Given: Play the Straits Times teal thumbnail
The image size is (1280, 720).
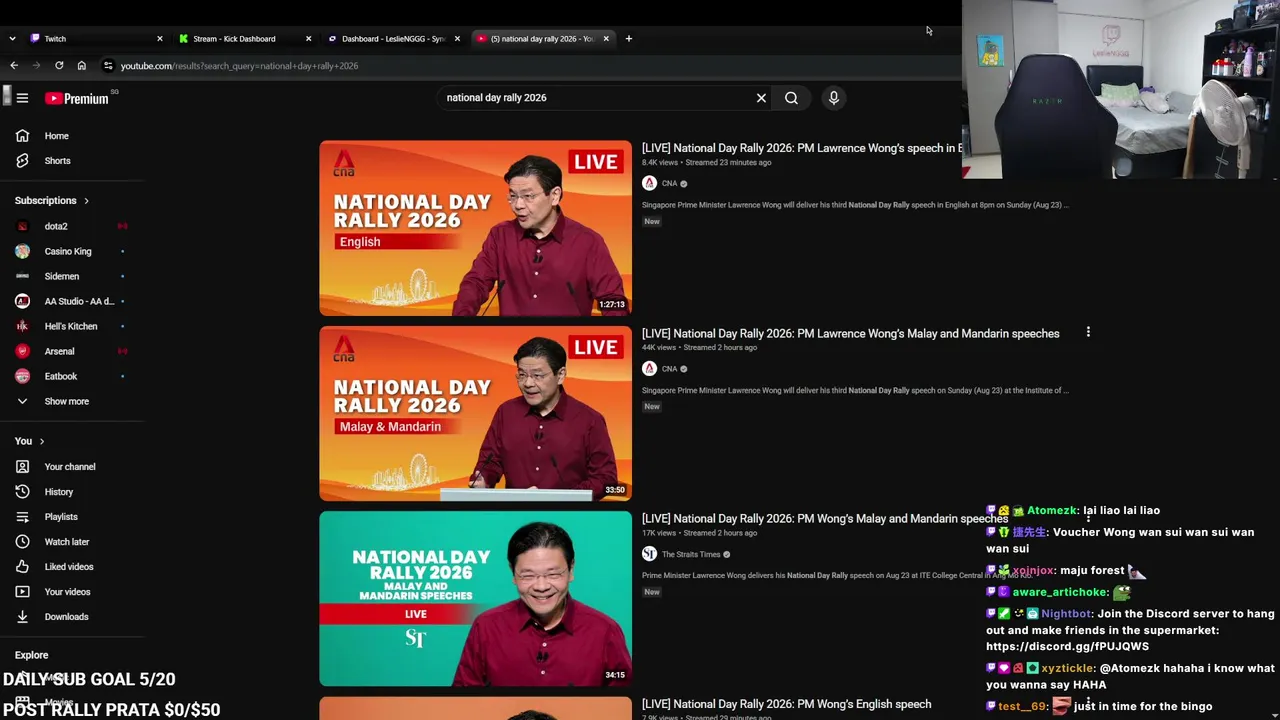Looking at the screenshot, I should click(475, 599).
